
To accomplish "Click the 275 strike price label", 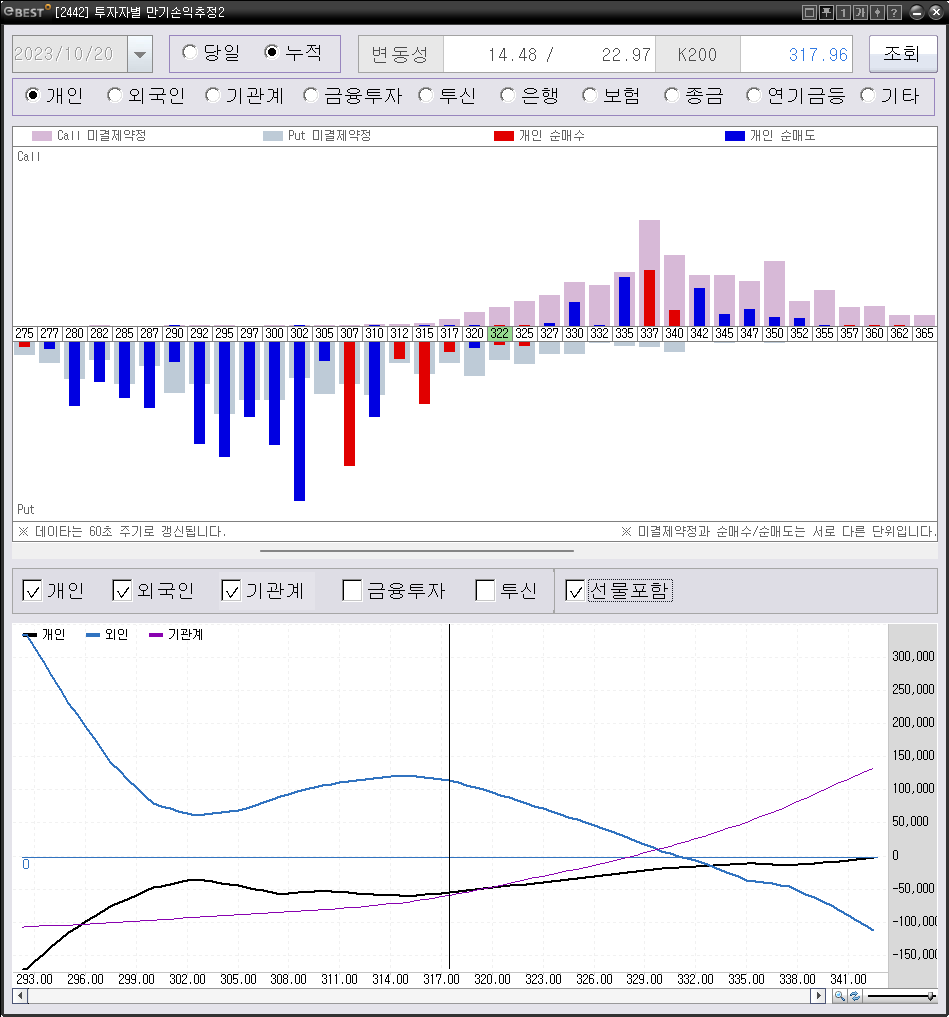I will (25, 333).
